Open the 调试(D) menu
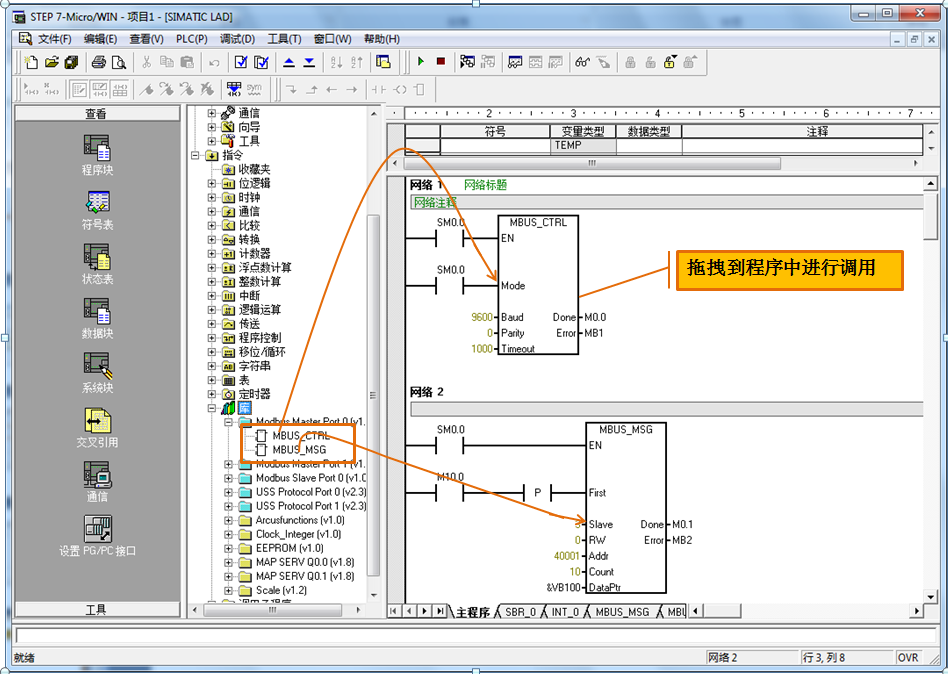The height and width of the screenshot is (674, 948). tap(237, 39)
